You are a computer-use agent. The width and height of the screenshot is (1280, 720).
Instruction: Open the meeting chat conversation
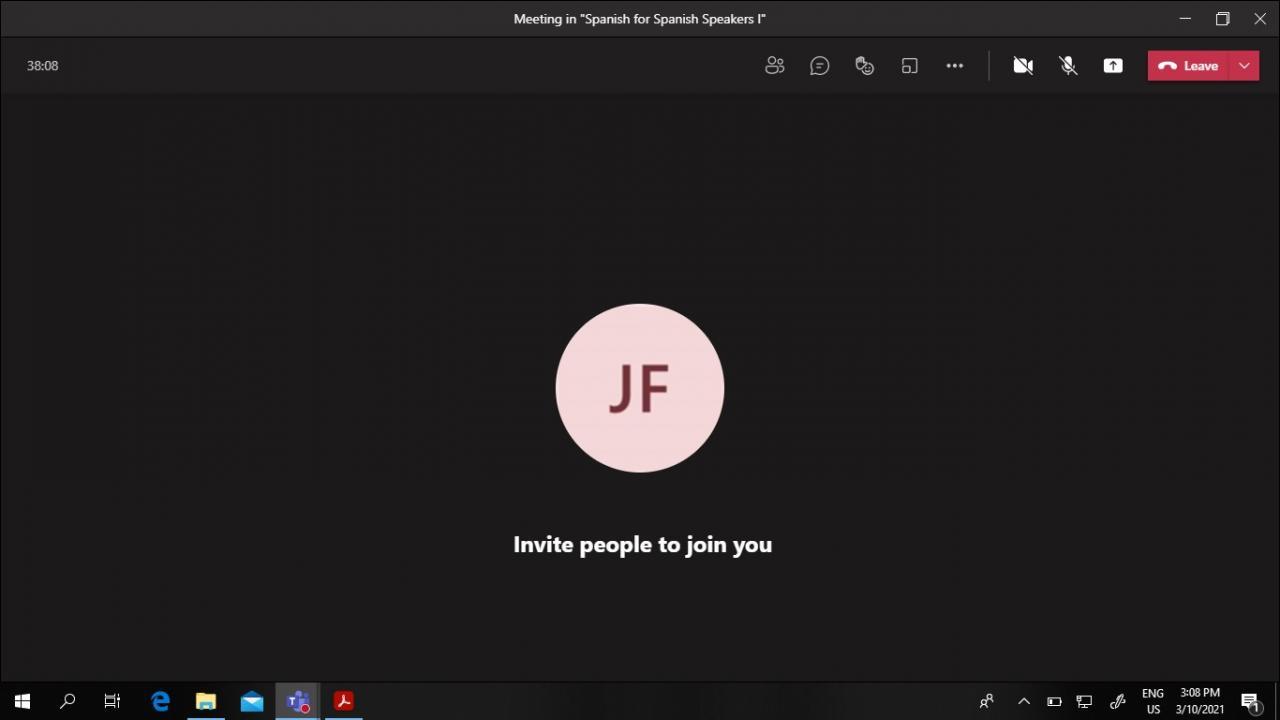pyautogui.click(x=819, y=66)
